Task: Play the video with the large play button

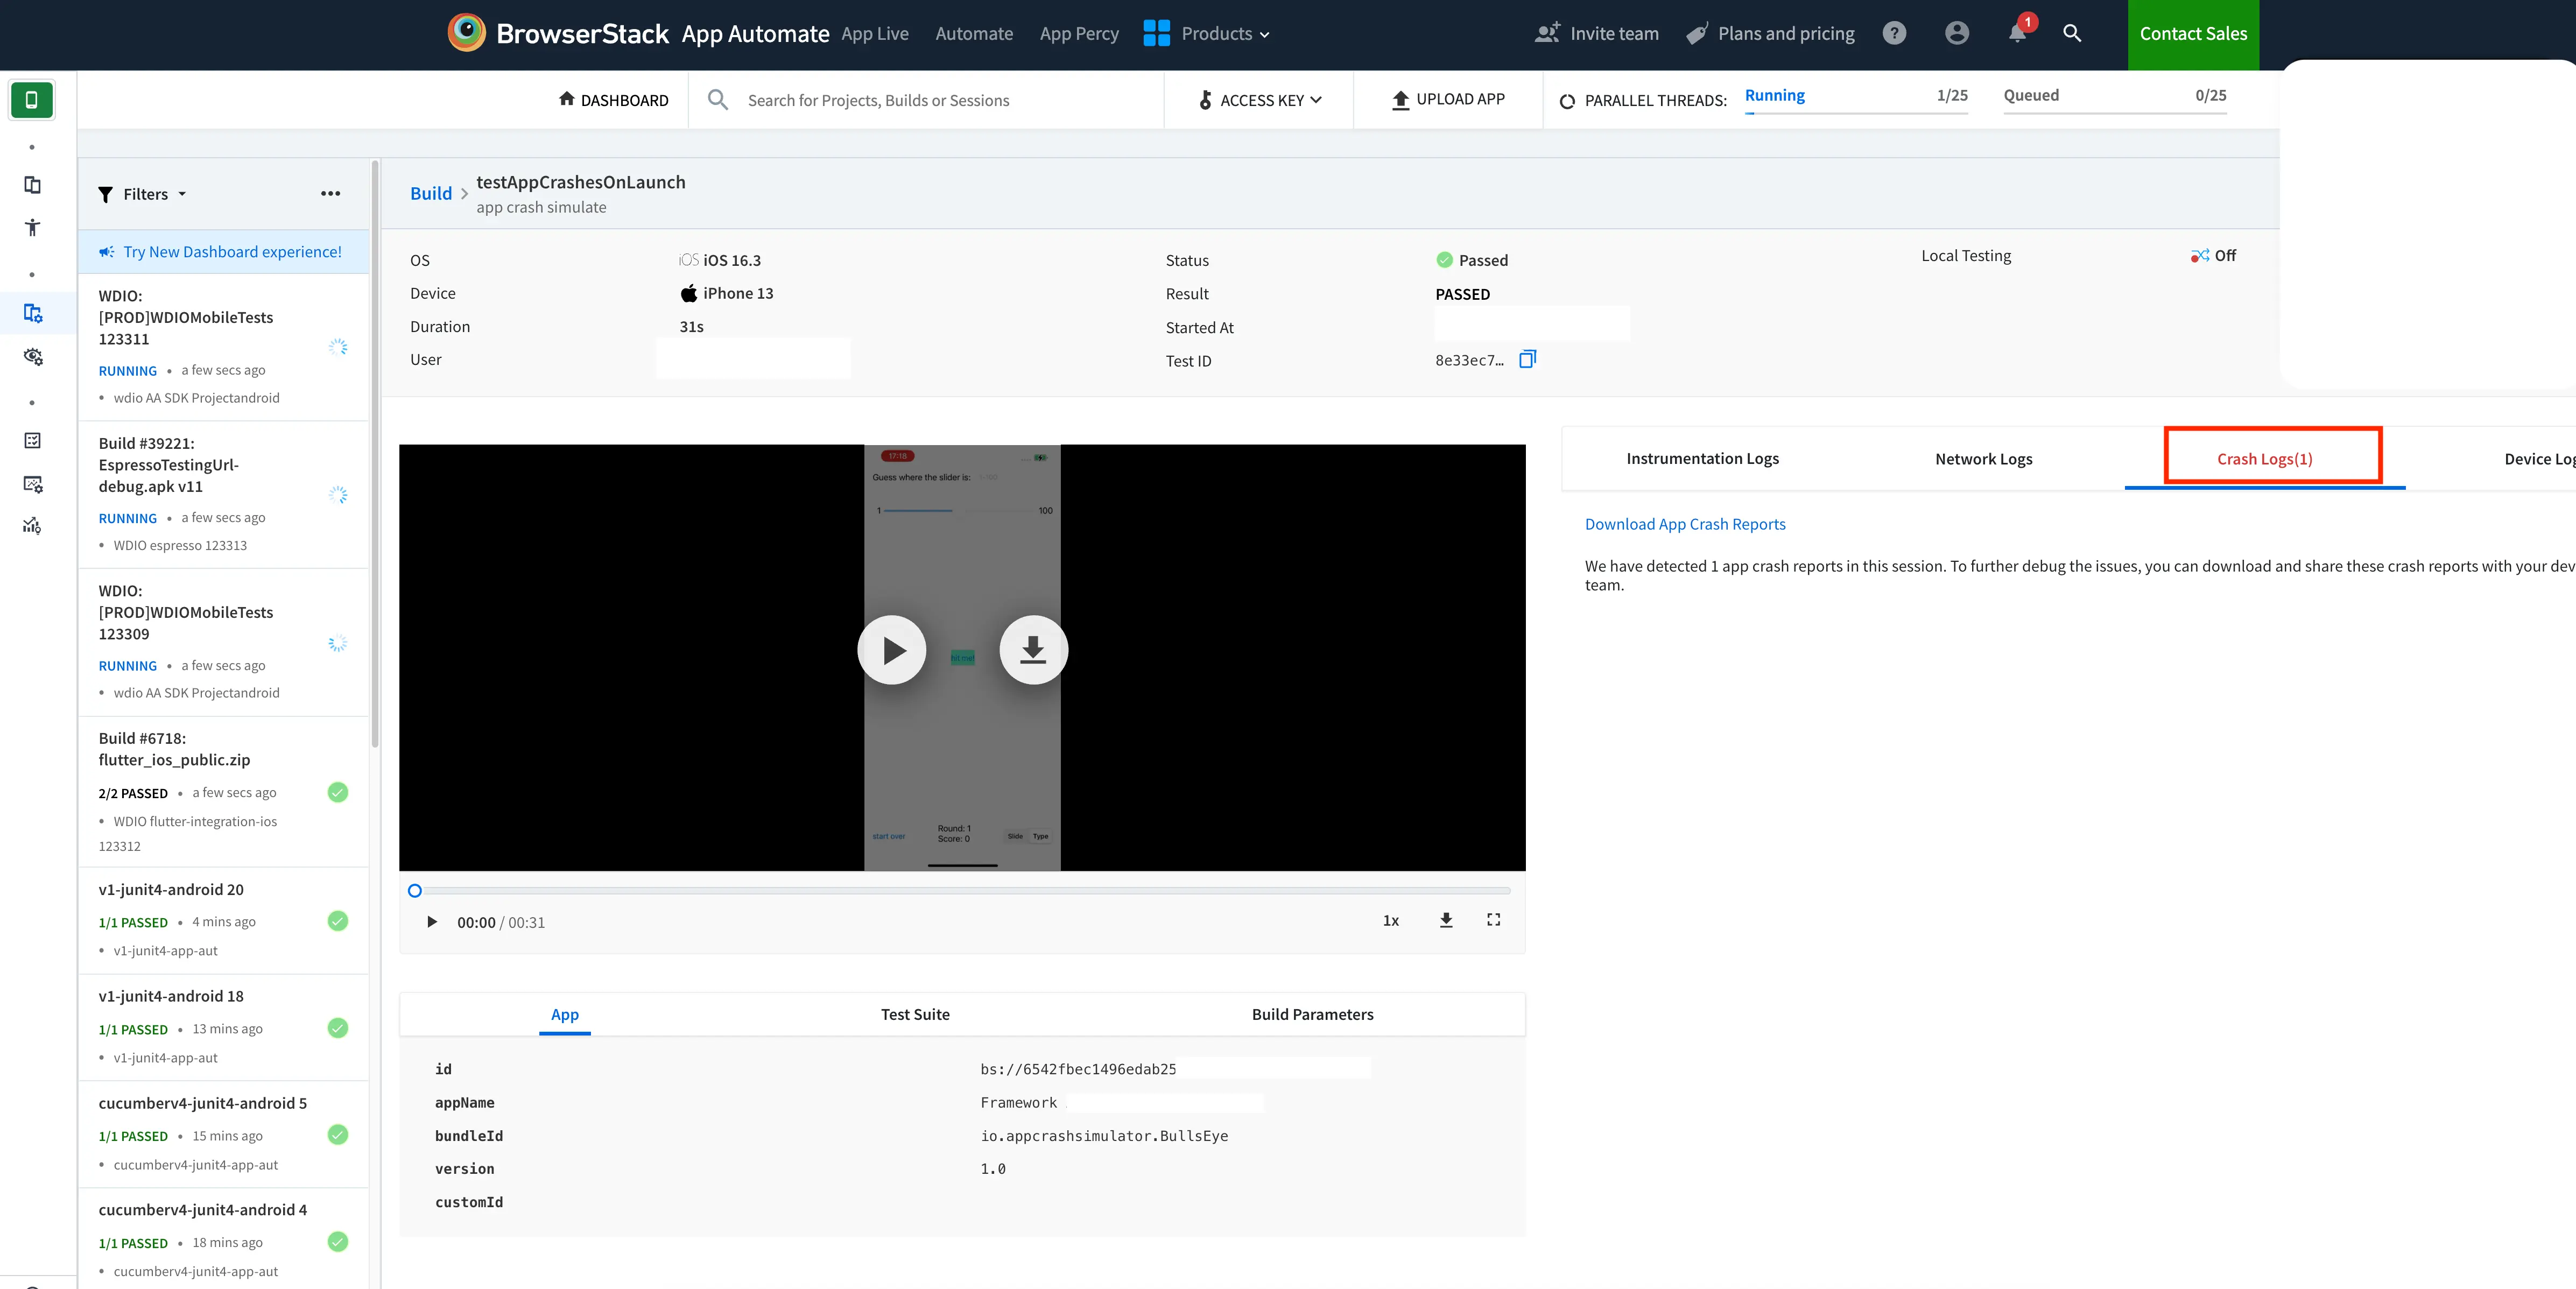Action: 892,650
